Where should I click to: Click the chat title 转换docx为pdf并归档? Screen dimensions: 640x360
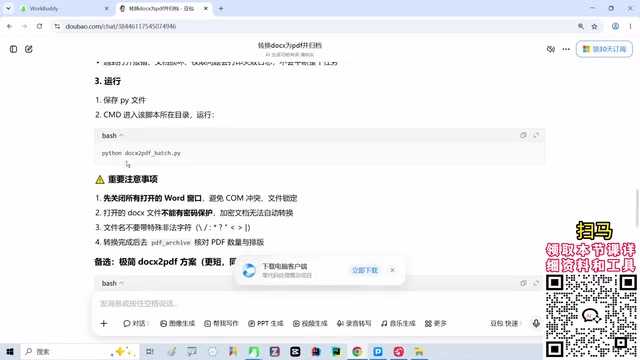(x=290, y=45)
